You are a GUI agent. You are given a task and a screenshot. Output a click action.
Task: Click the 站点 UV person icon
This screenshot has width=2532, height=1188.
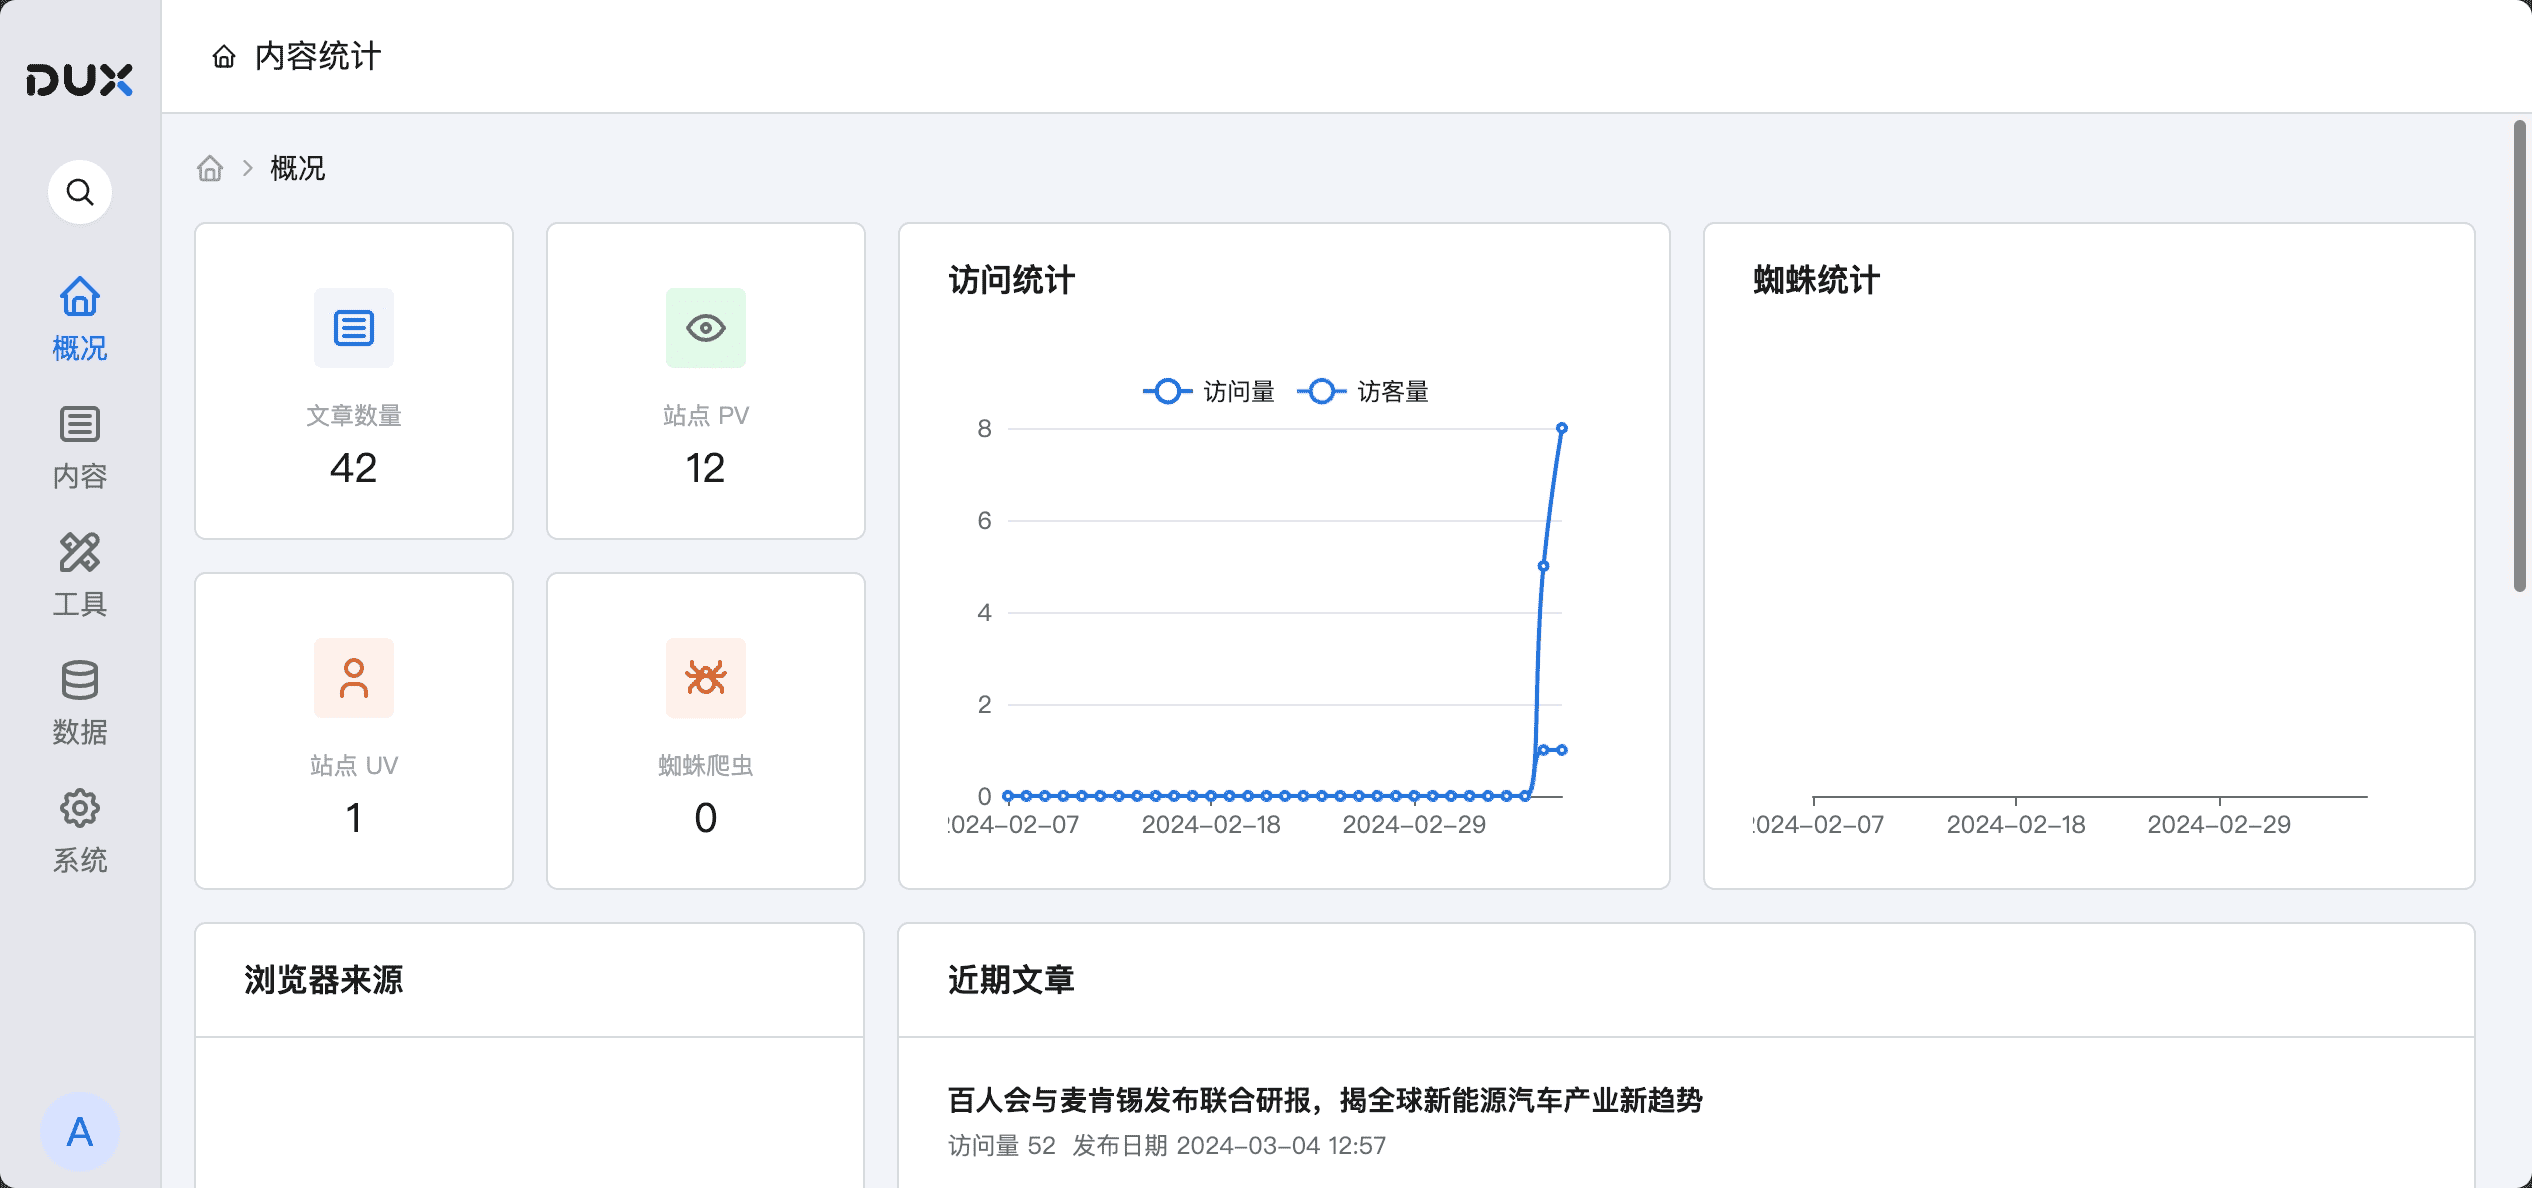click(x=354, y=678)
